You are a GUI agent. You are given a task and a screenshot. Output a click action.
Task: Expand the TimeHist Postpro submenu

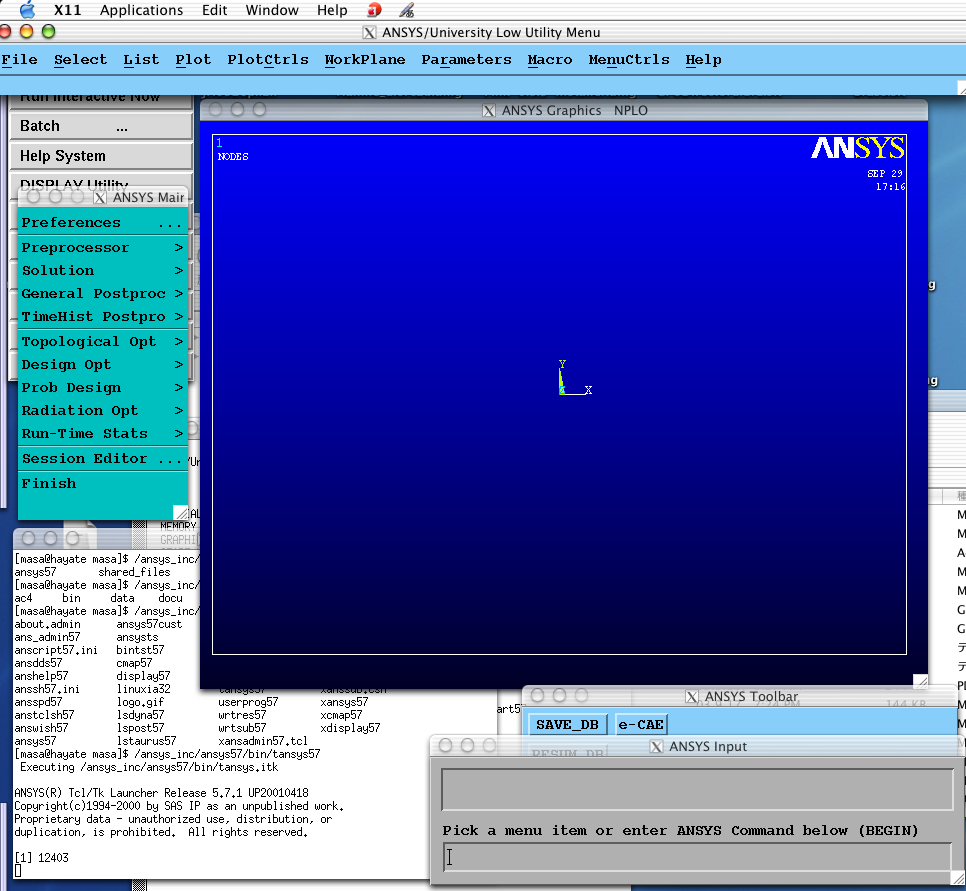point(102,317)
